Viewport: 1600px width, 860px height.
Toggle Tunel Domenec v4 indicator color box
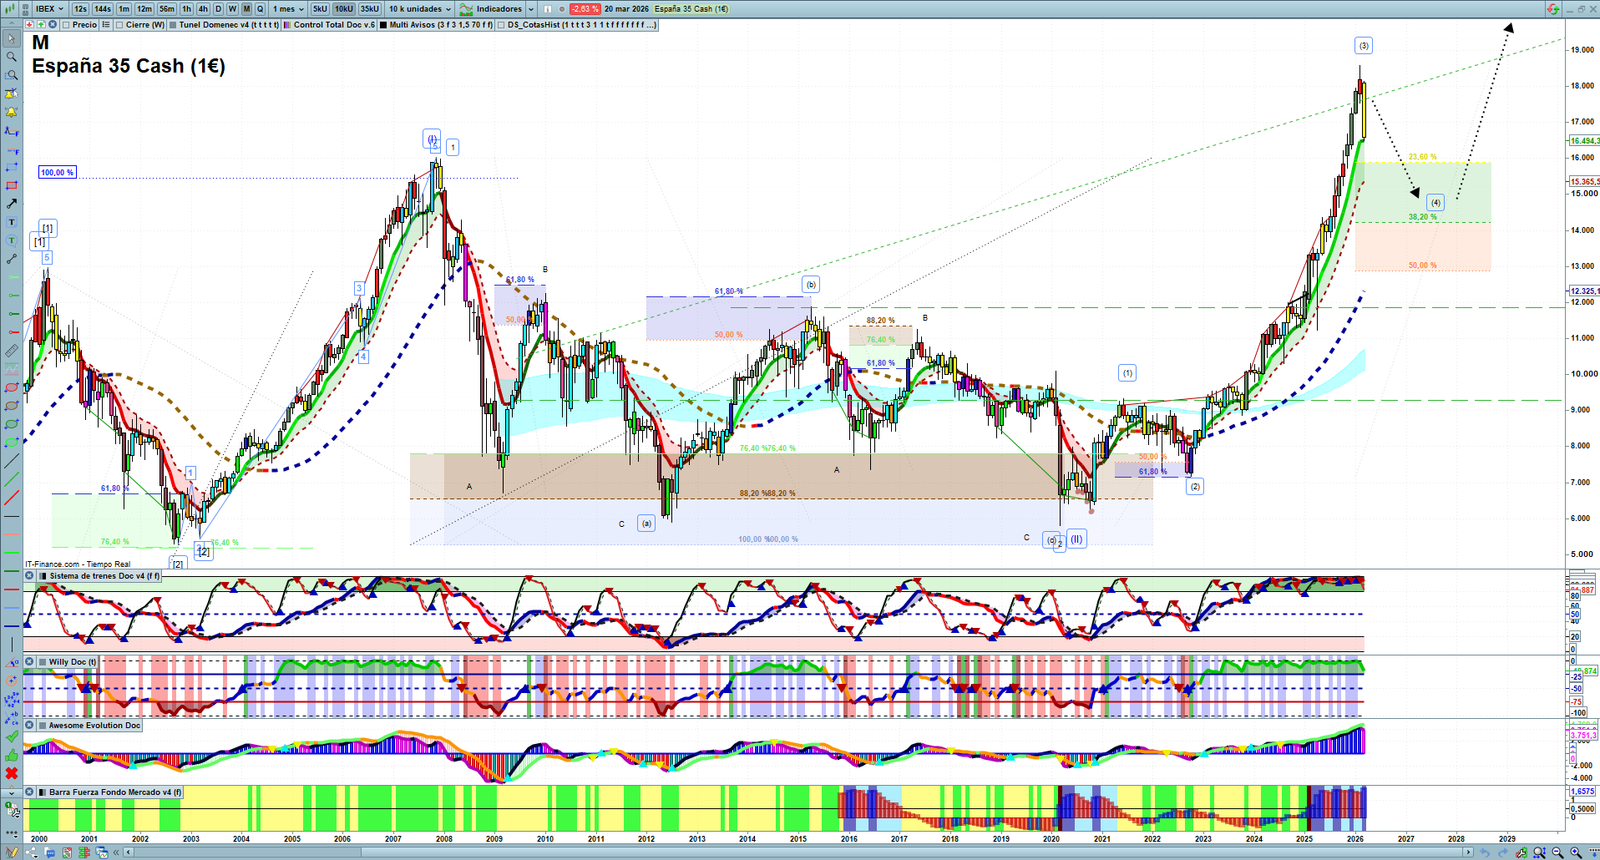coord(173,25)
